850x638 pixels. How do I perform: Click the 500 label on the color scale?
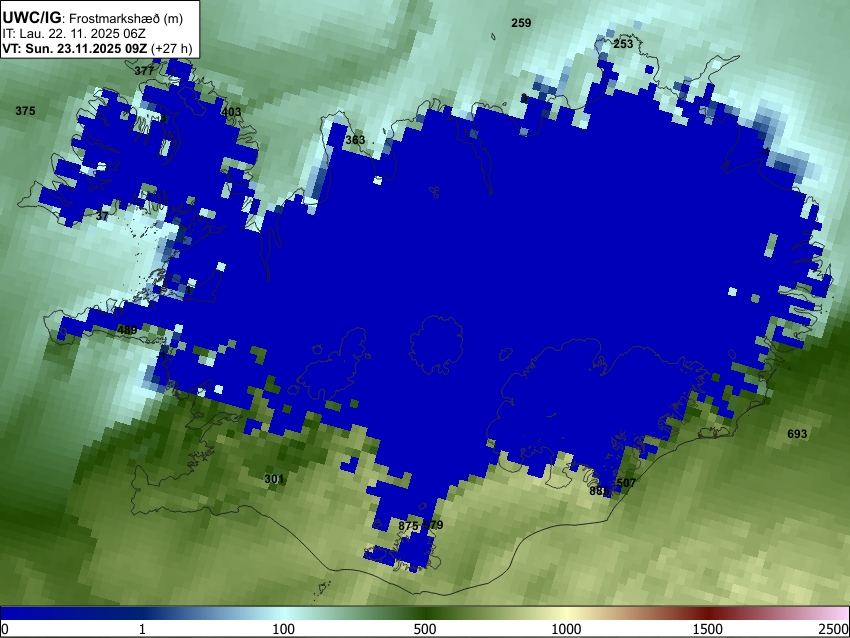pyautogui.click(x=424, y=629)
